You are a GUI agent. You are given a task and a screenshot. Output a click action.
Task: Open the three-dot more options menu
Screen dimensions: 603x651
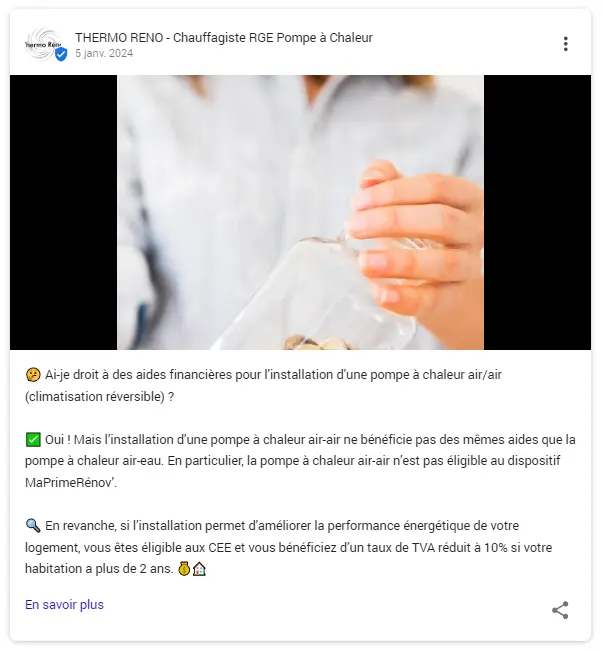(x=565, y=44)
